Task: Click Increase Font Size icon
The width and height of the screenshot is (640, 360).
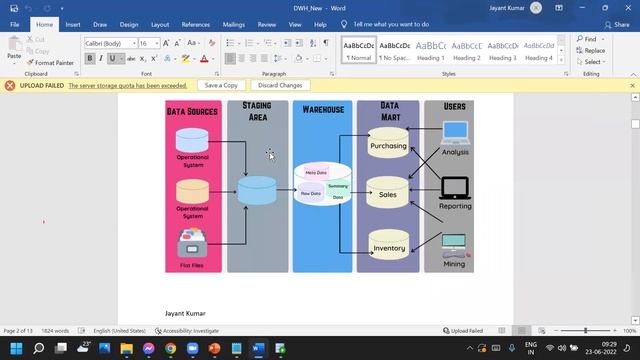Action: point(166,43)
